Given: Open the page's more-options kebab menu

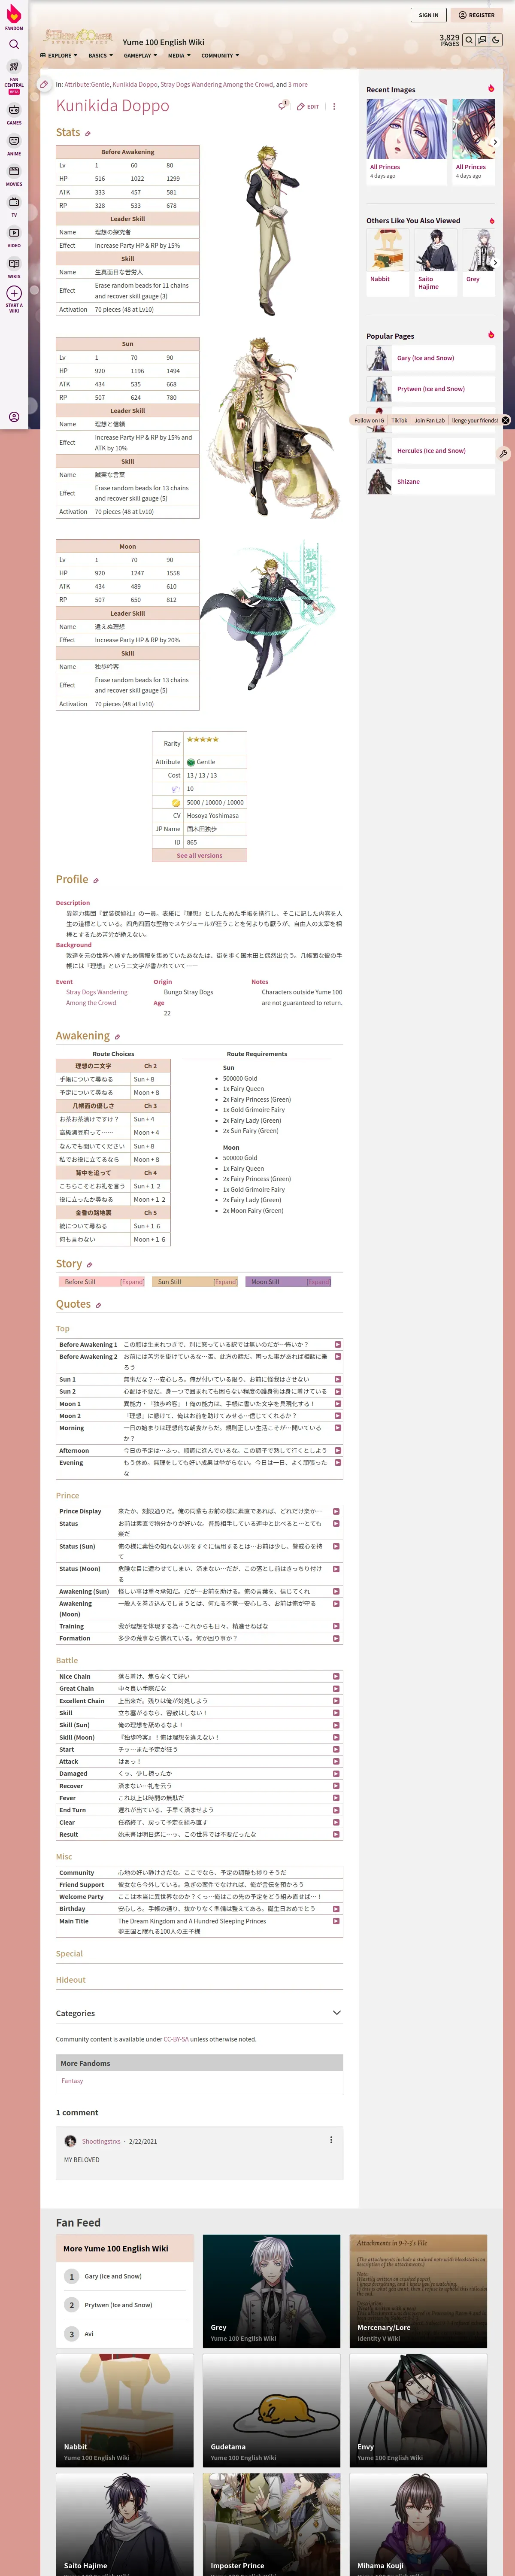Looking at the screenshot, I should point(334,106).
